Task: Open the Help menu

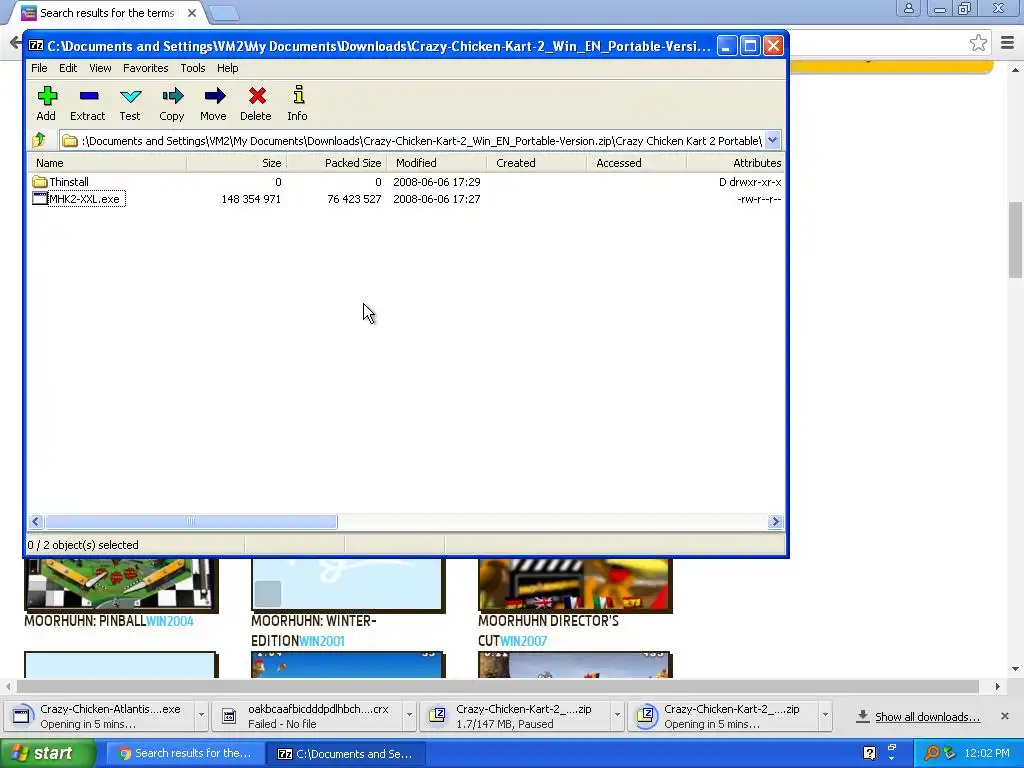Action: (227, 68)
